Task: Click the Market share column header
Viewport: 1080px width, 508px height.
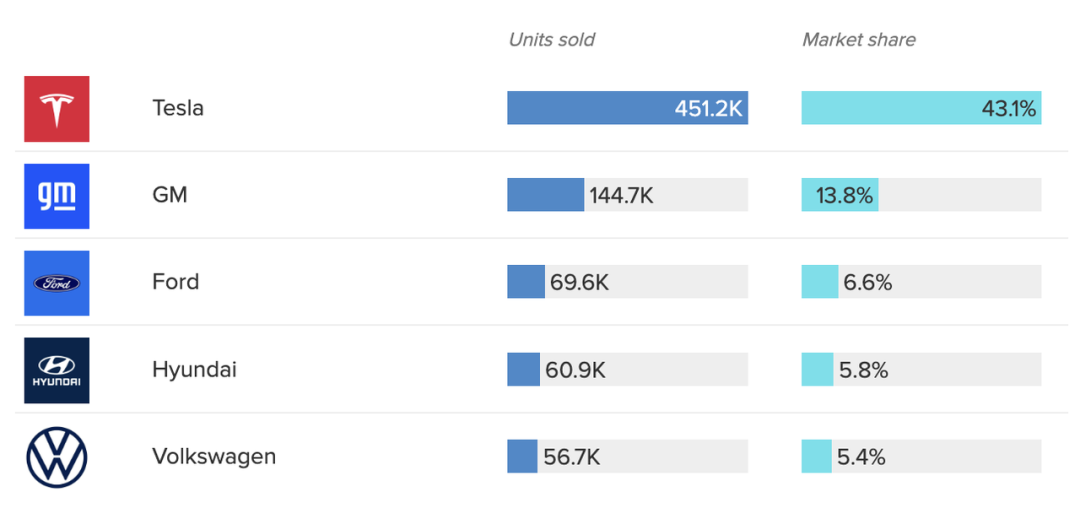Action: pyautogui.click(x=858, y=40)
